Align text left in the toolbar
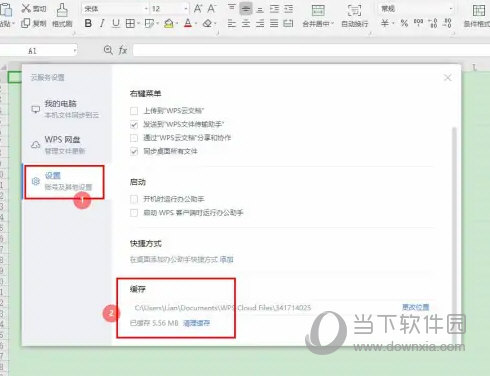Screen dimensions: 490x376 click(232, 23)
